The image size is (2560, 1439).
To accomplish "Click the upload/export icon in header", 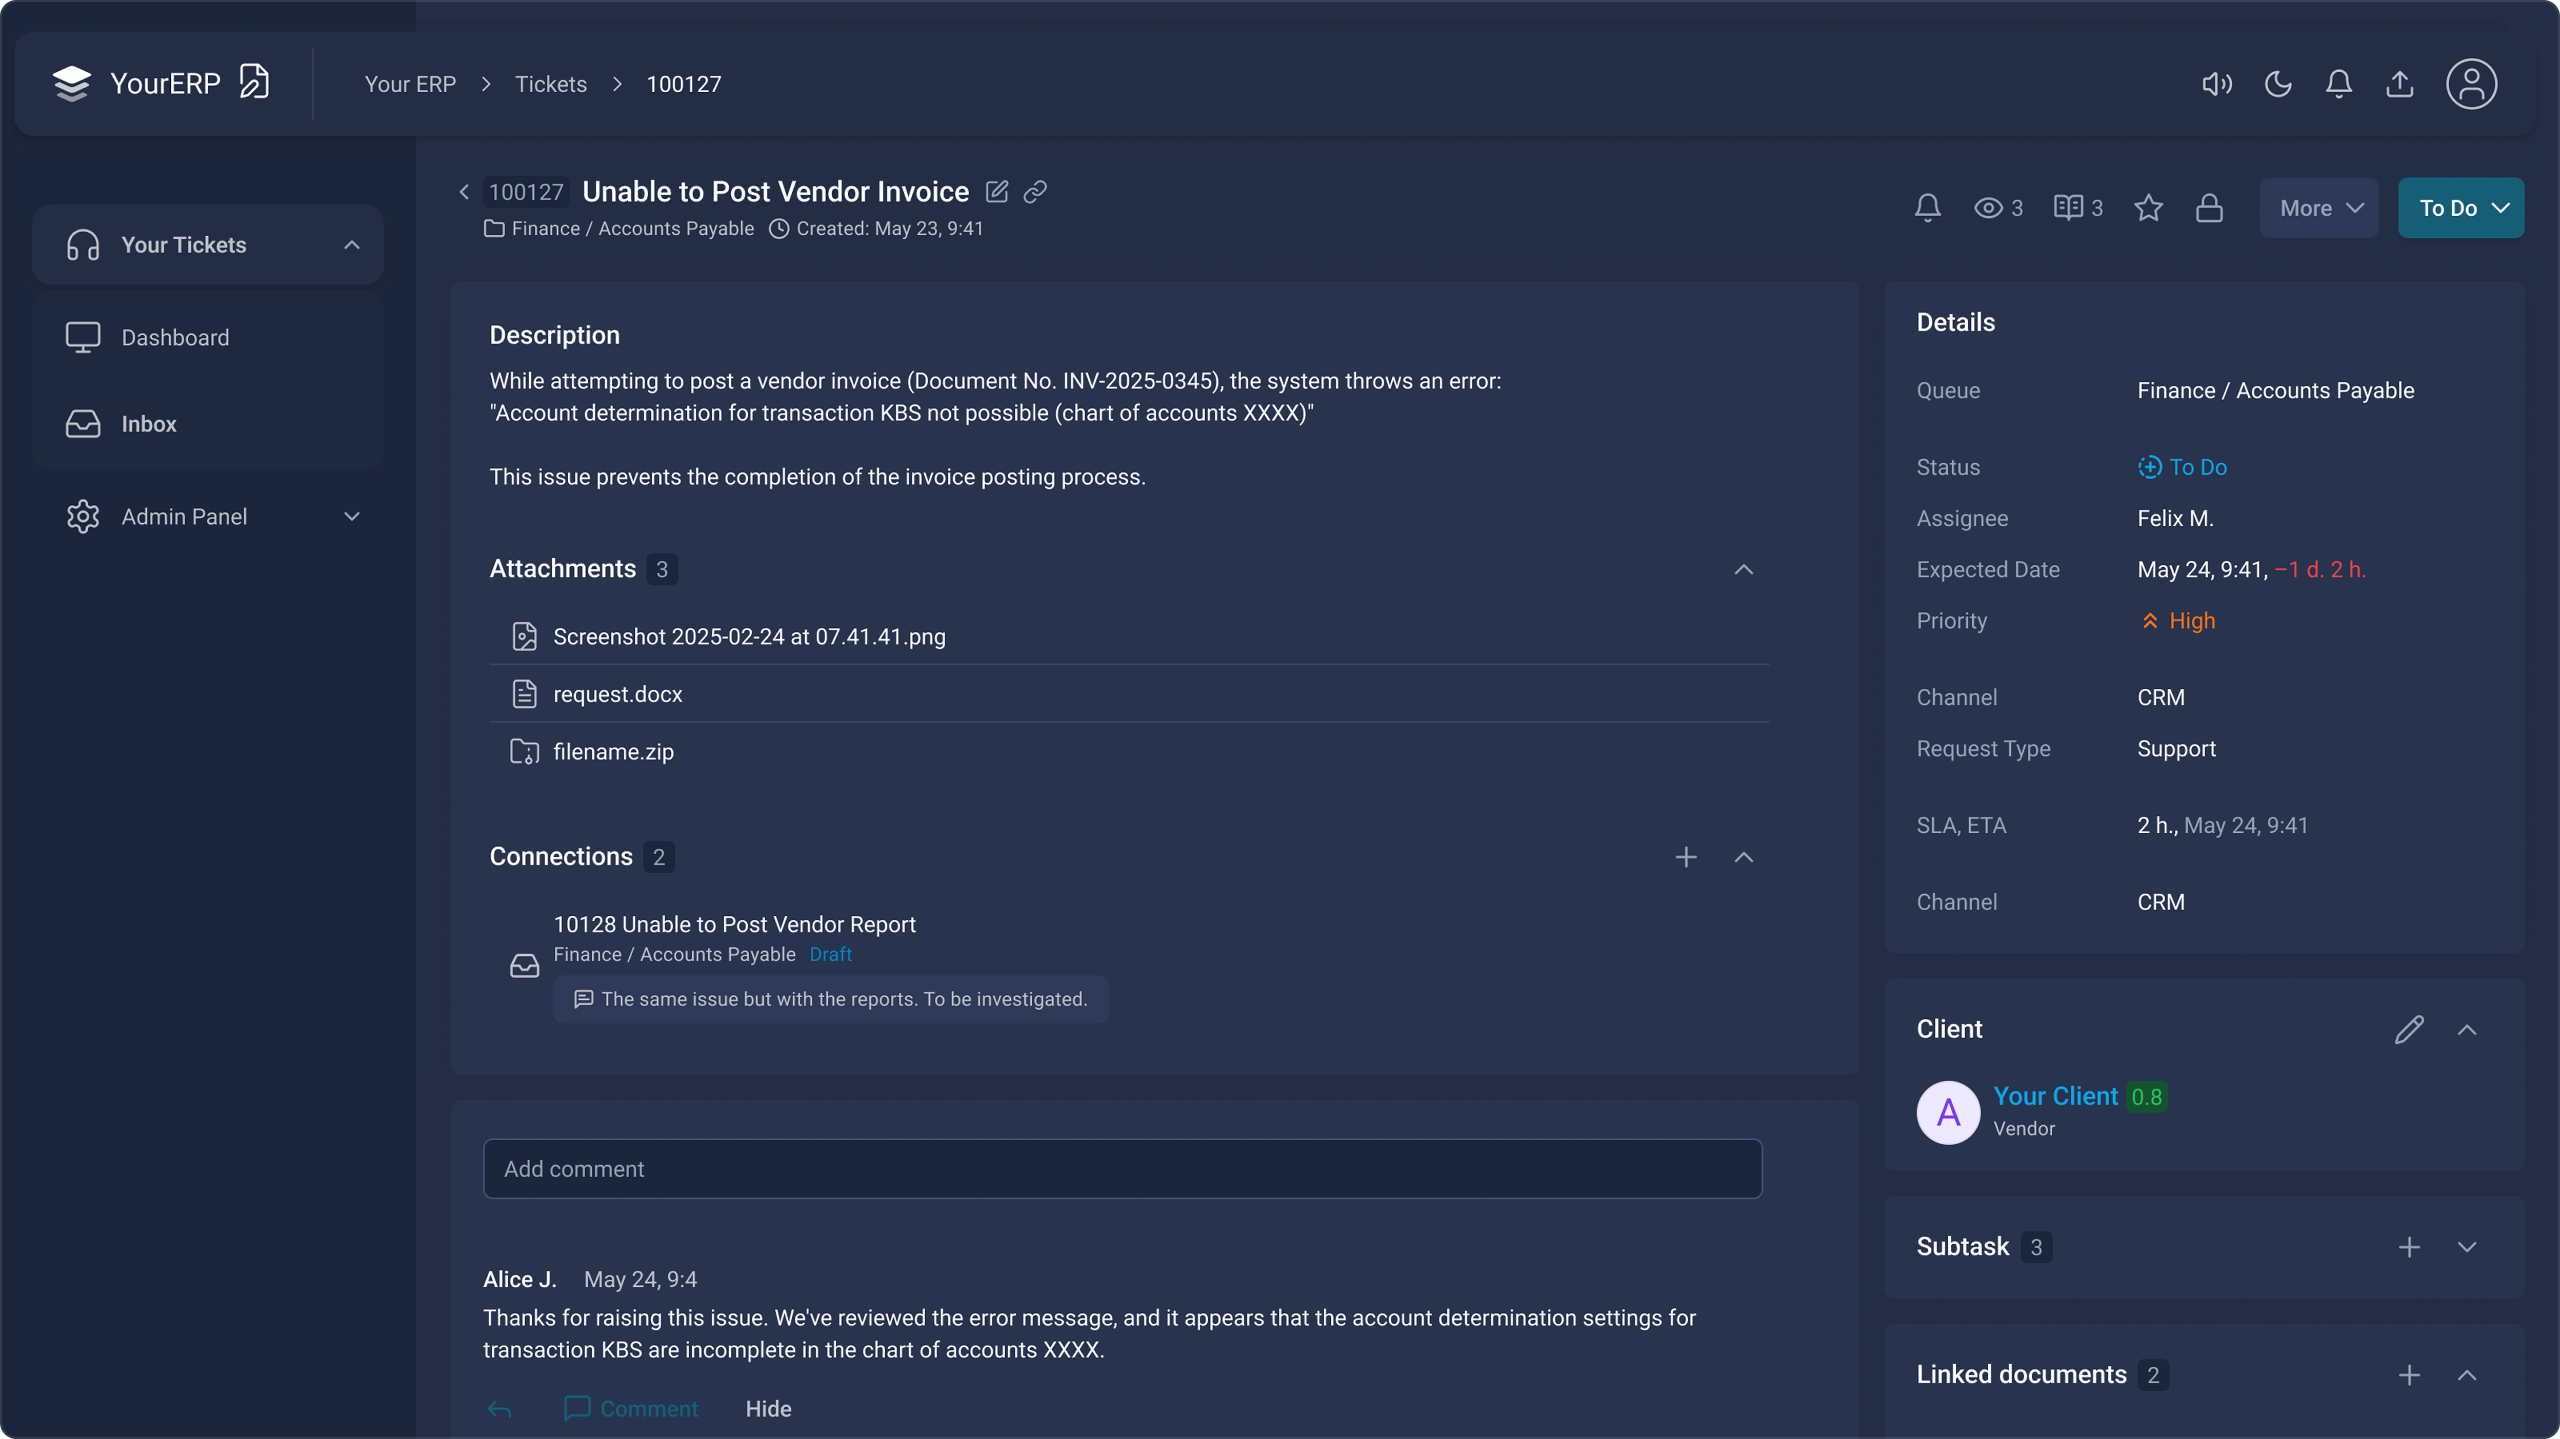I will (2399, 84).
